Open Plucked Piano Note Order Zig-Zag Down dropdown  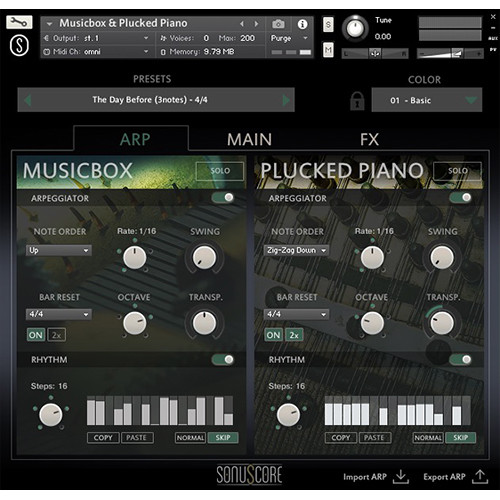(296, 250)
